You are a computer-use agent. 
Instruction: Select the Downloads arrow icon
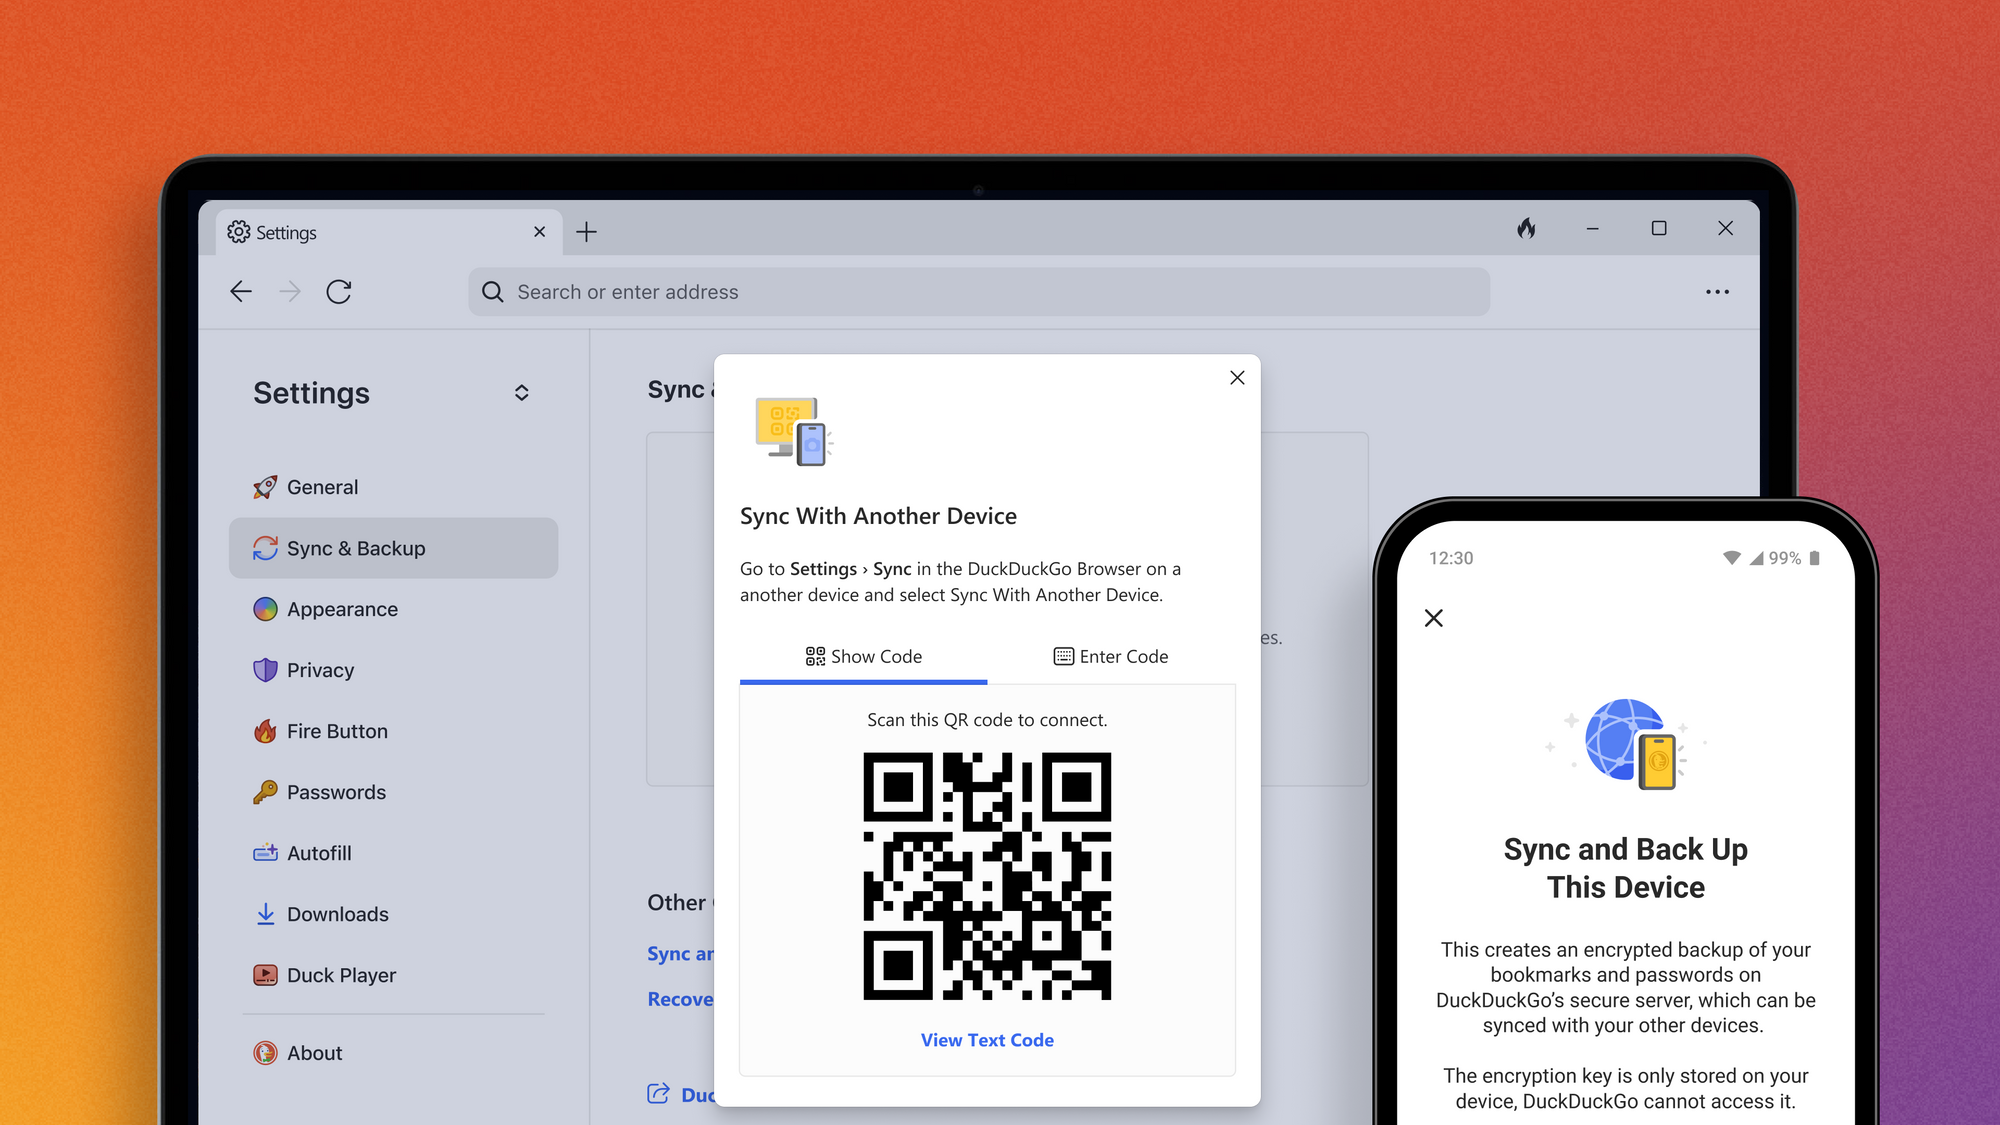point(265,914)
